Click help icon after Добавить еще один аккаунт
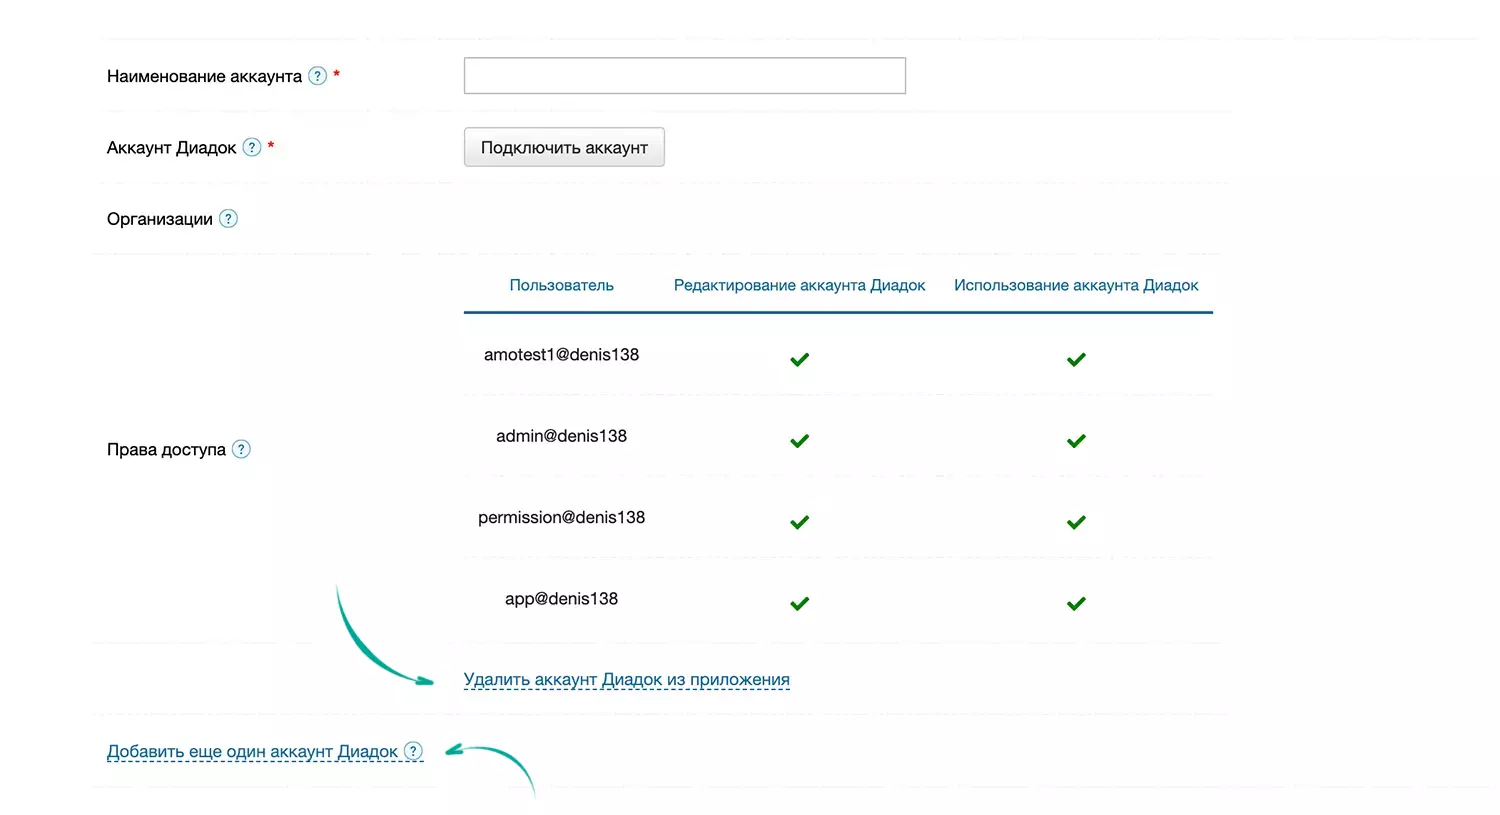The width and height of the screenshot is (1500, 815). point(413,751)
